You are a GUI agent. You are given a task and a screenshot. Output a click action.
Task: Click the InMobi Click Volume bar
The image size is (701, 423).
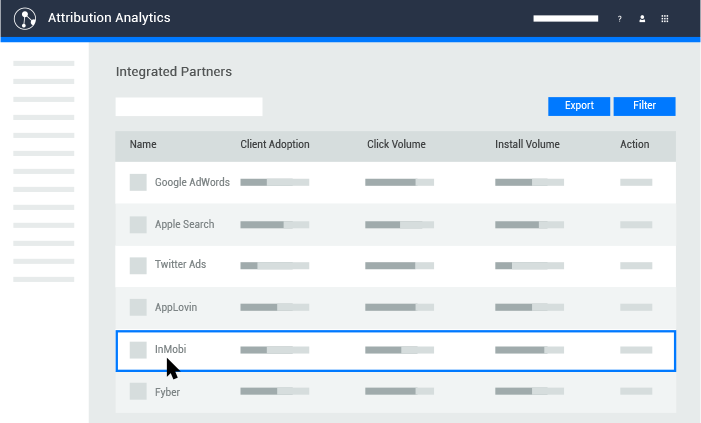click(399, 350)
